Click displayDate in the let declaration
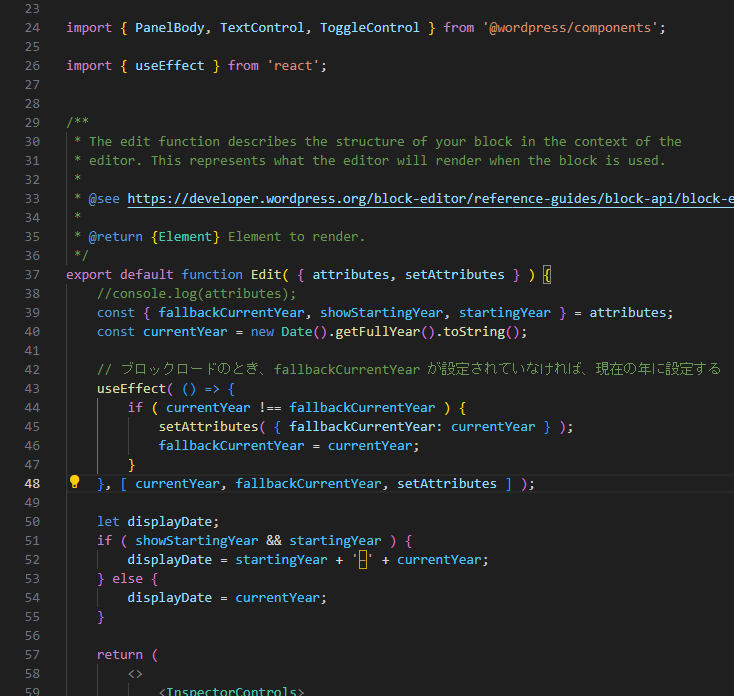734x696 pixels. (158, 521)
